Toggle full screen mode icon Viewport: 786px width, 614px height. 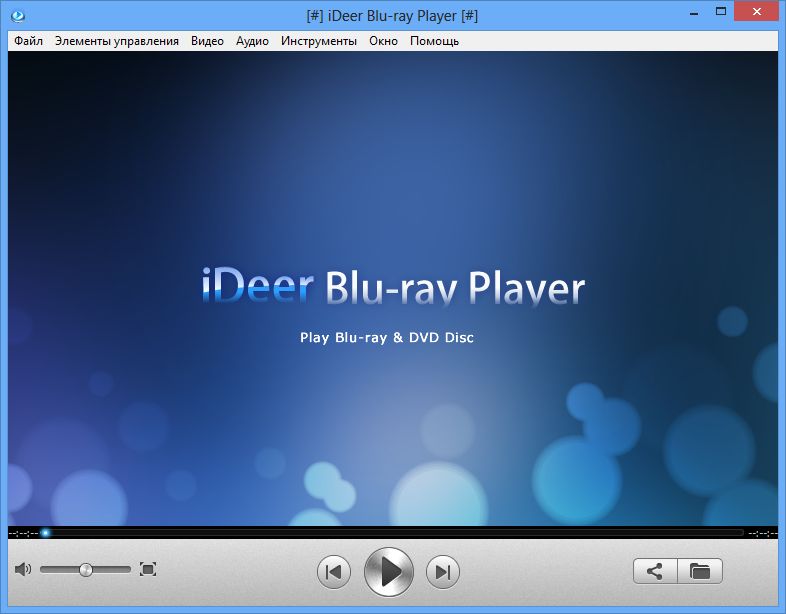[x=148, y=569]
